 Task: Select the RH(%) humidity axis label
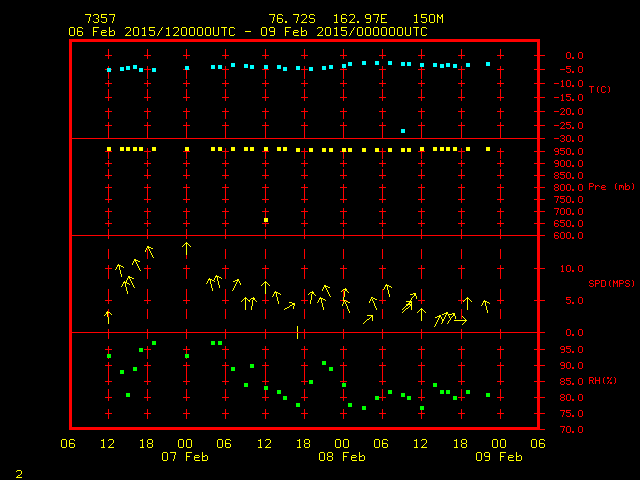[604, 381]
